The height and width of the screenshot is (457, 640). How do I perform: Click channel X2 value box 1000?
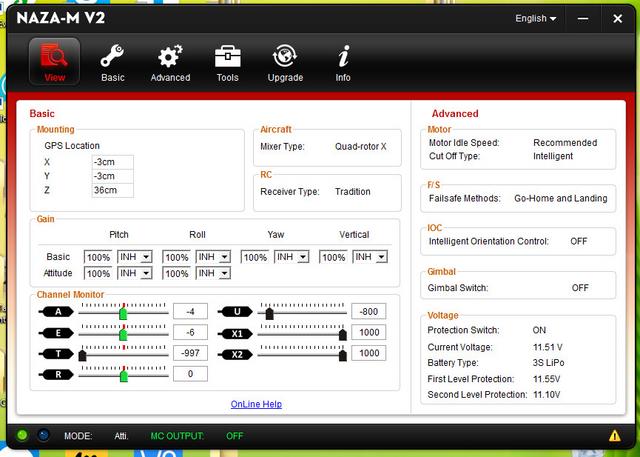tap(369, 353)
